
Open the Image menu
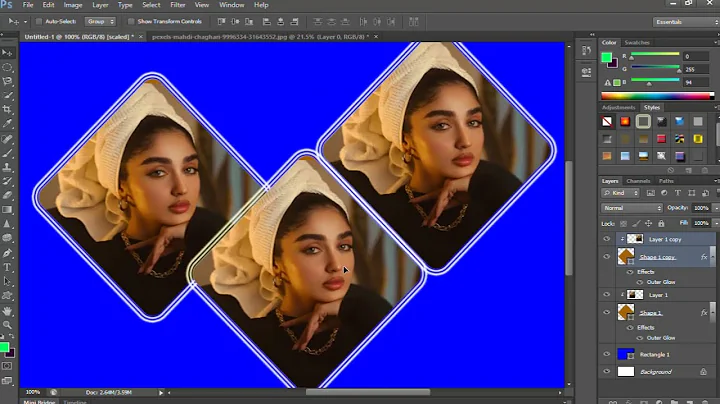73,5
